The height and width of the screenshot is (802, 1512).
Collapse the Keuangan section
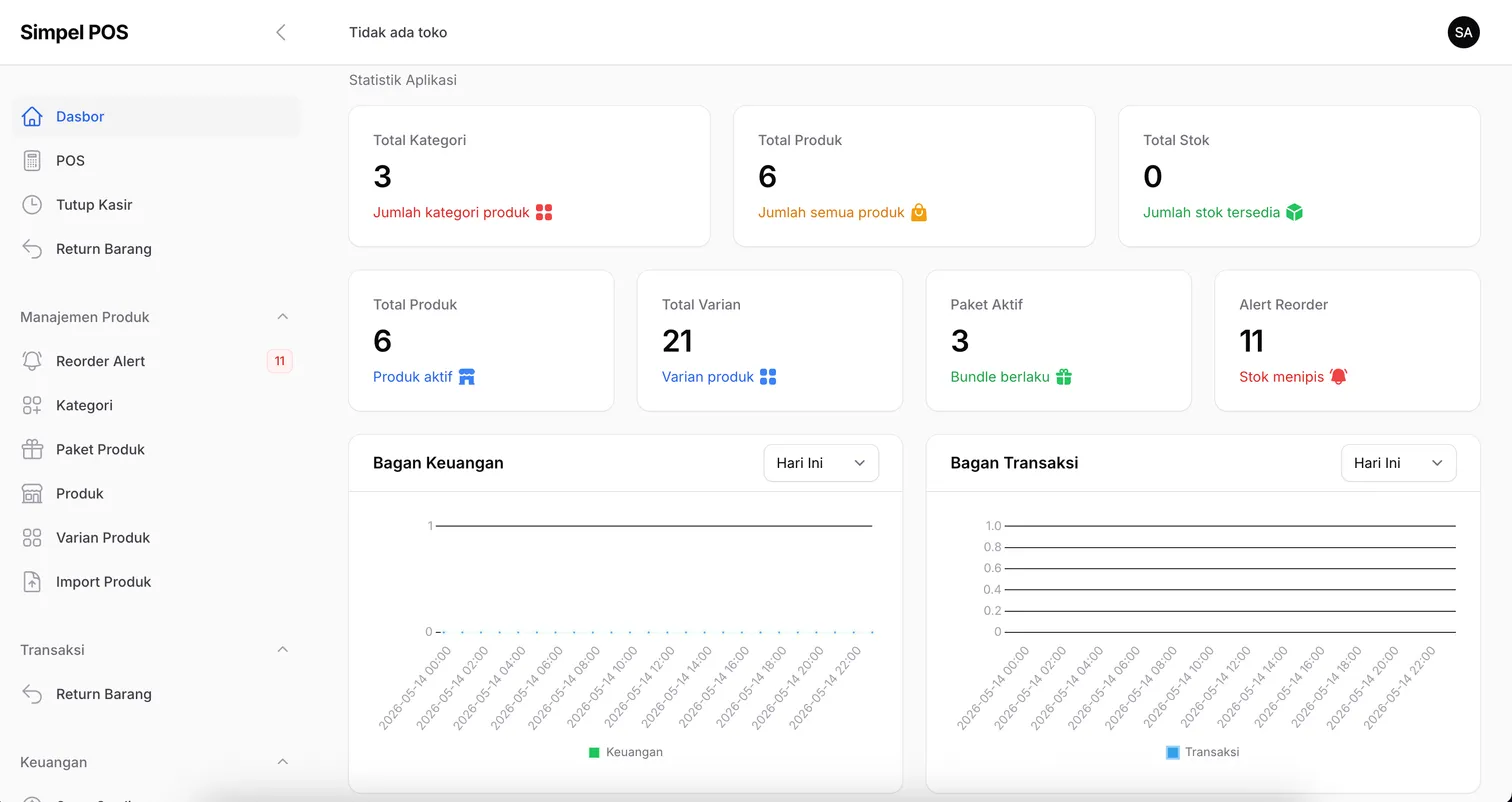tap(282, 762)
